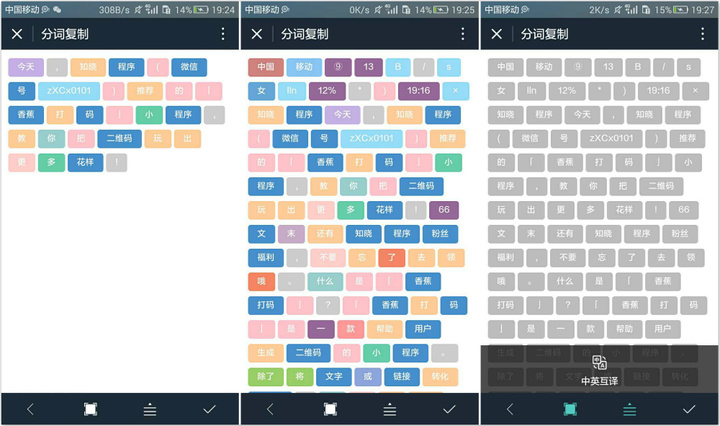720x426 pixels.
Task: Select the 微信 word chip on left screen
Action: click(189, 67)
